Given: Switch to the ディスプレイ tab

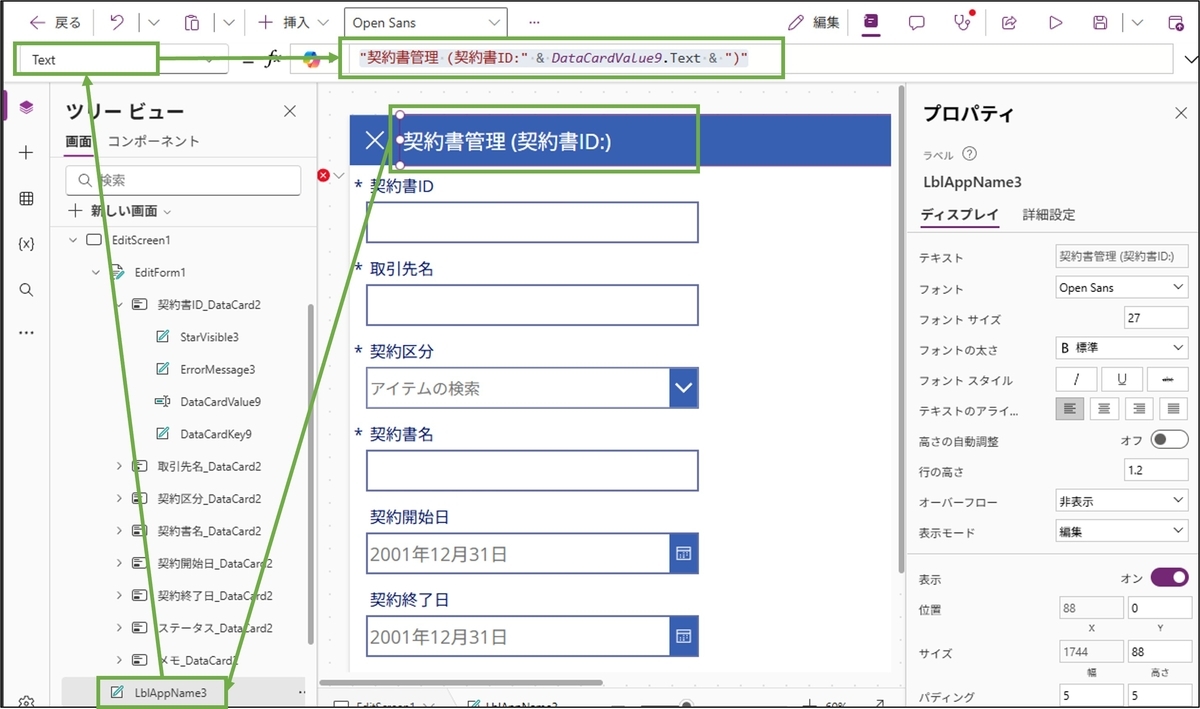Looking at the screenshot, I should pyautogui.click(x=959, y=214).
